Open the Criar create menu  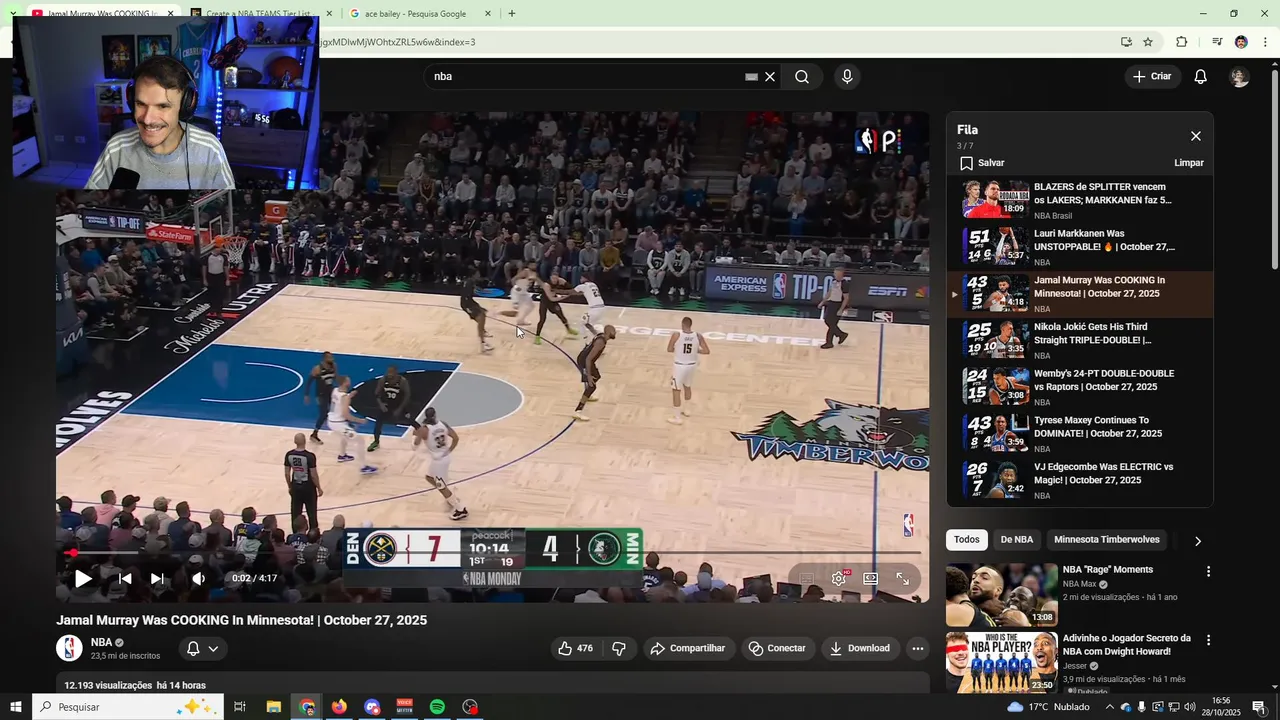click(1152, 77)
